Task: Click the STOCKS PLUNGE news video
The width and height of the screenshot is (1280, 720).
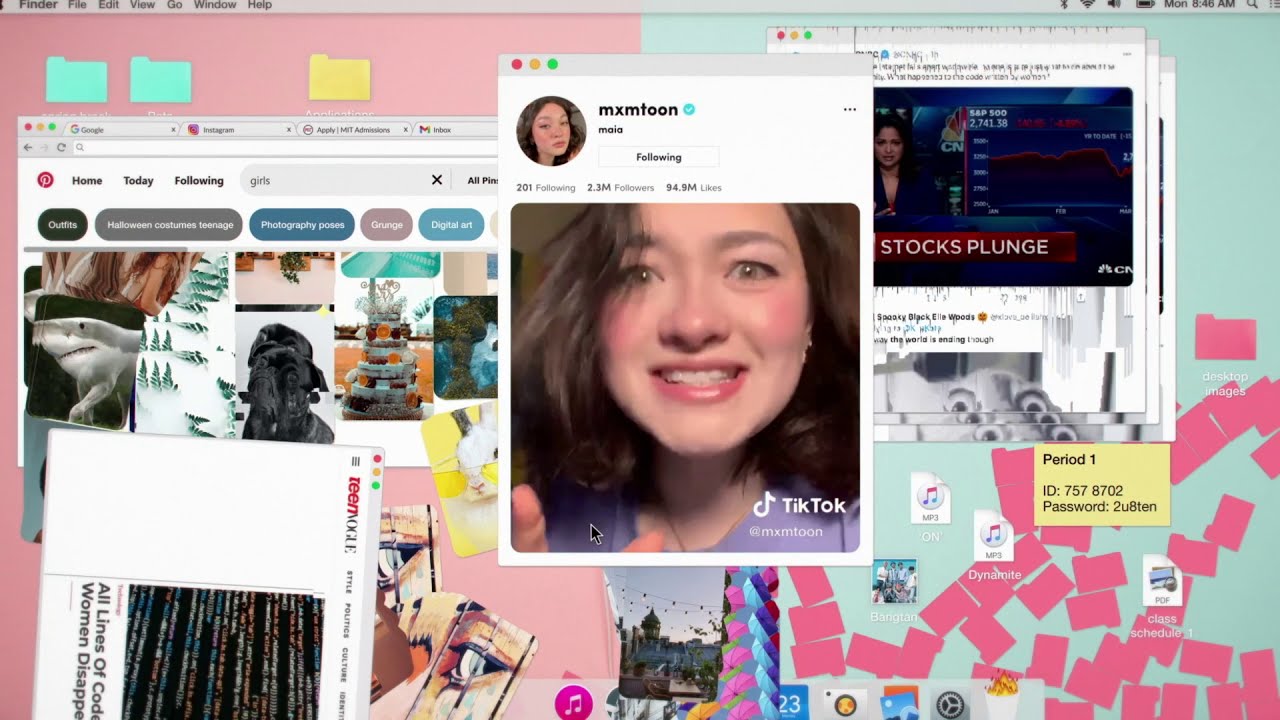Action: click(x=1003, y=187)
